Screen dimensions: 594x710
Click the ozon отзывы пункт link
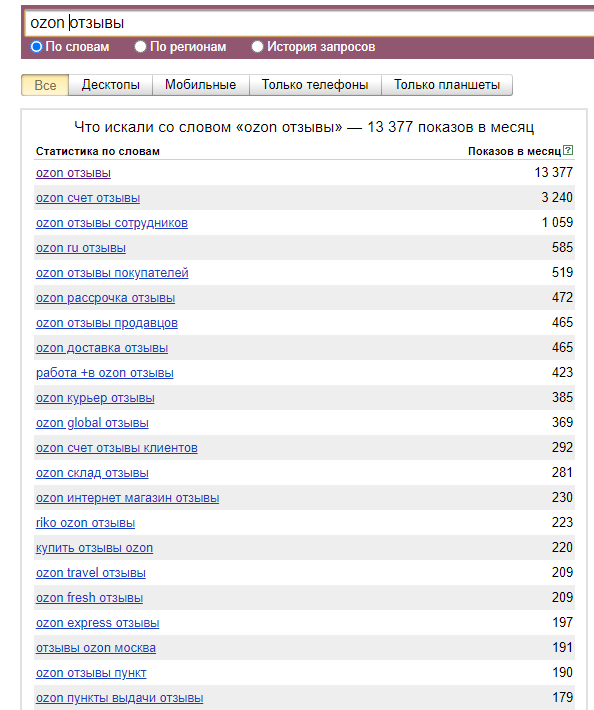point(91,673)
